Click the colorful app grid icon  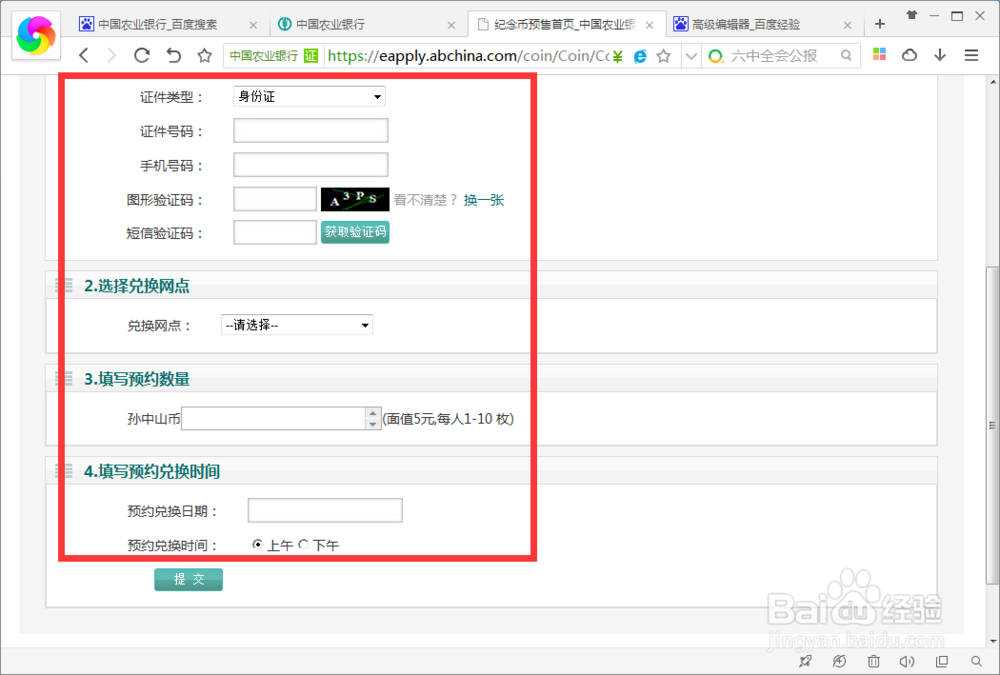(878, 56)
